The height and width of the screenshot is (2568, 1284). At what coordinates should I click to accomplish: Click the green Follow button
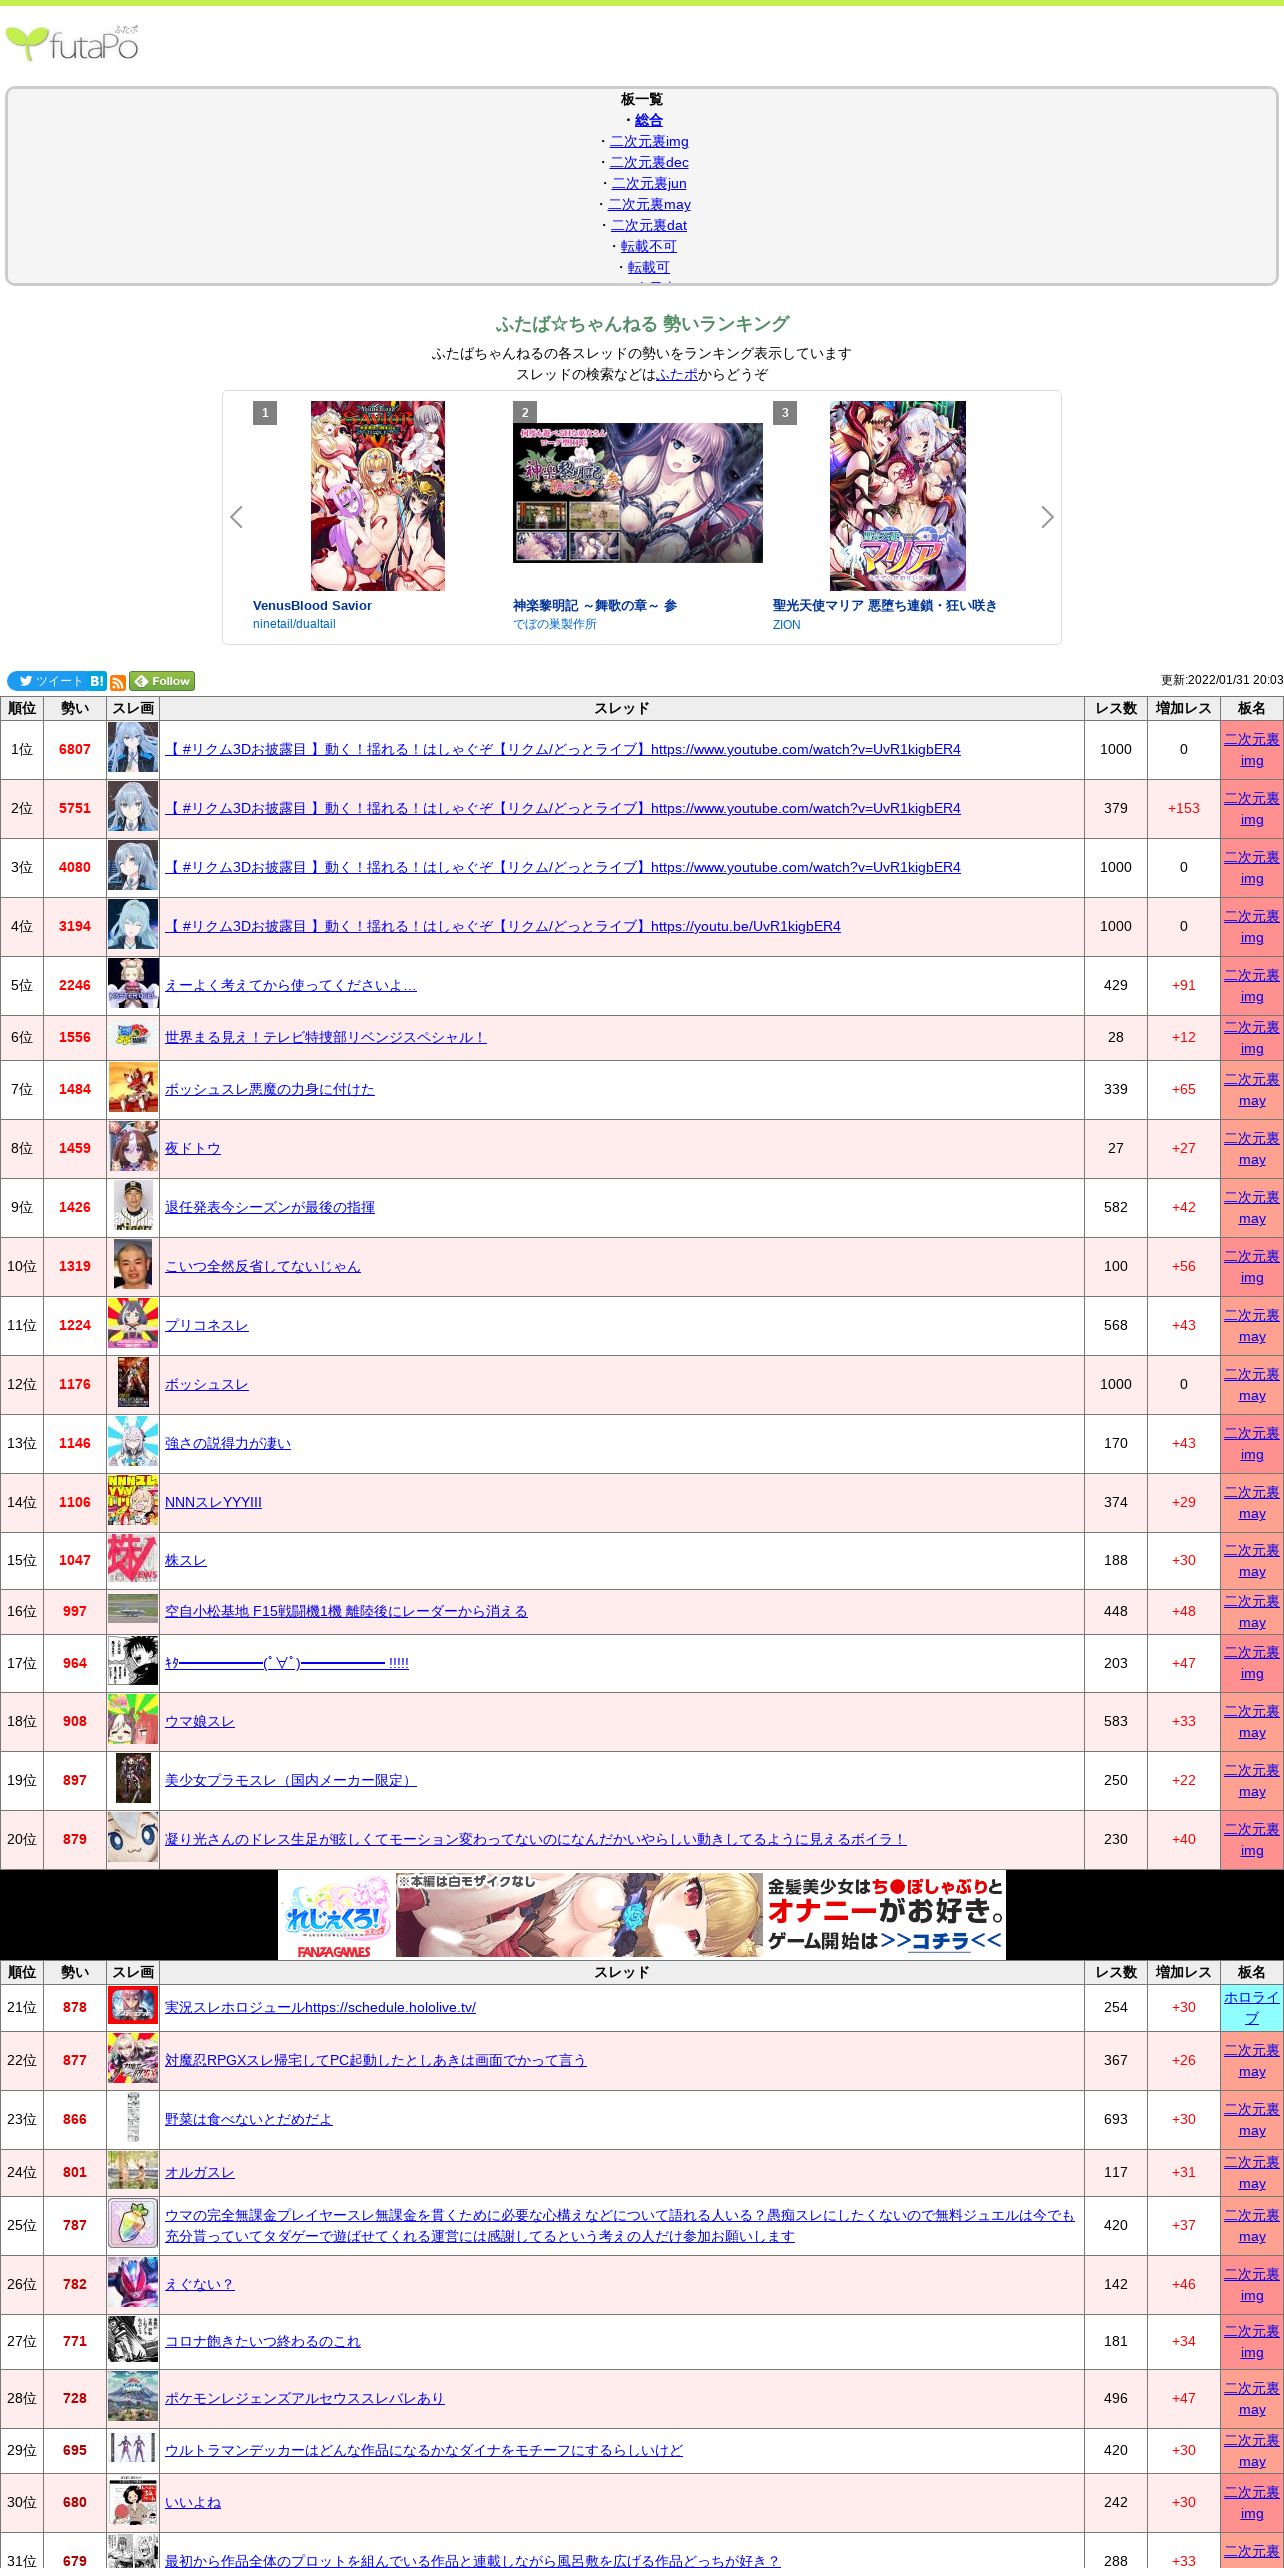pos(162,681)
